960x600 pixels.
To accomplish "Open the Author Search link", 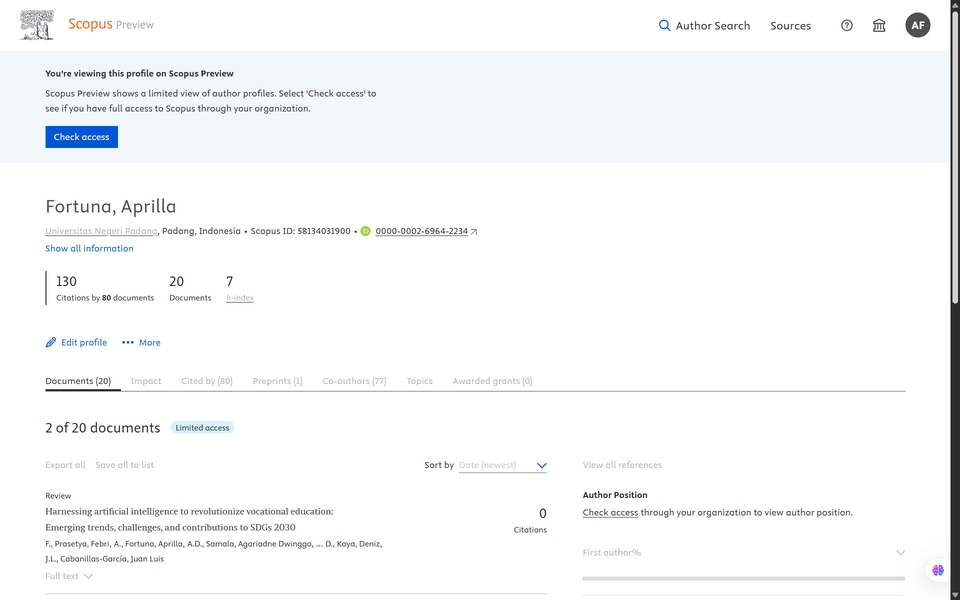I will tap(713, 25).
